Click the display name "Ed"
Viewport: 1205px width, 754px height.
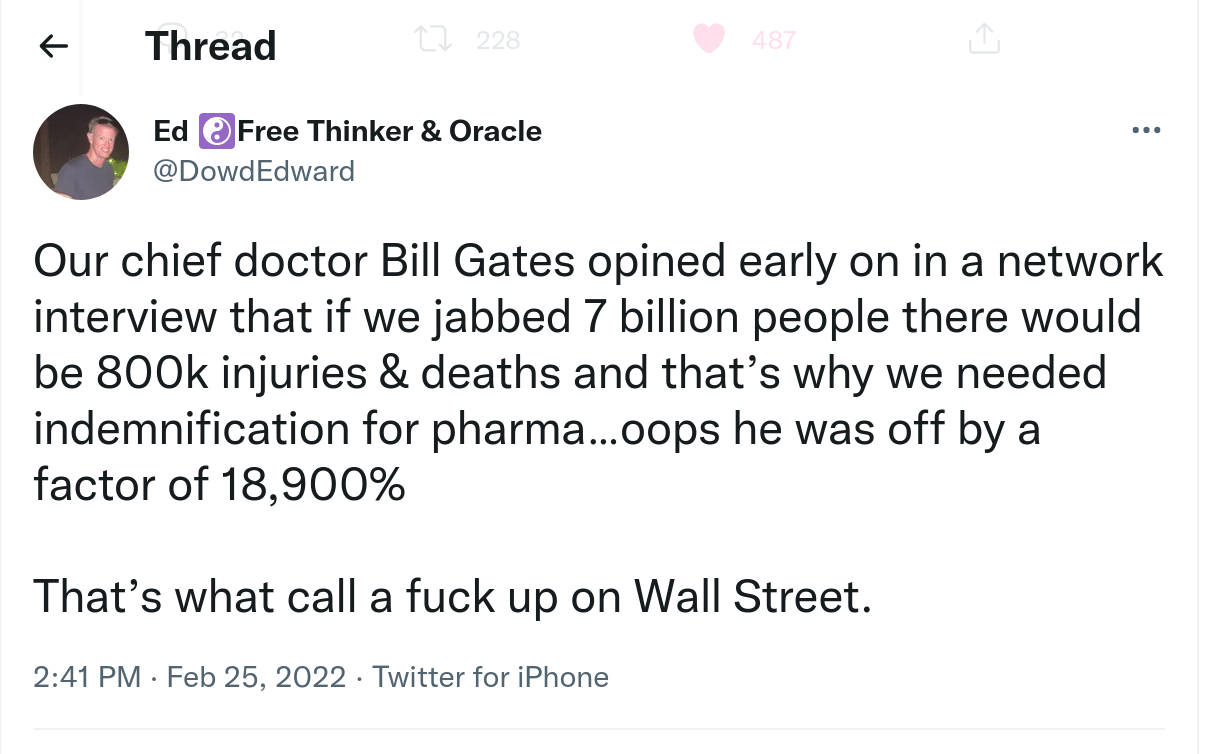coord(170,131)
